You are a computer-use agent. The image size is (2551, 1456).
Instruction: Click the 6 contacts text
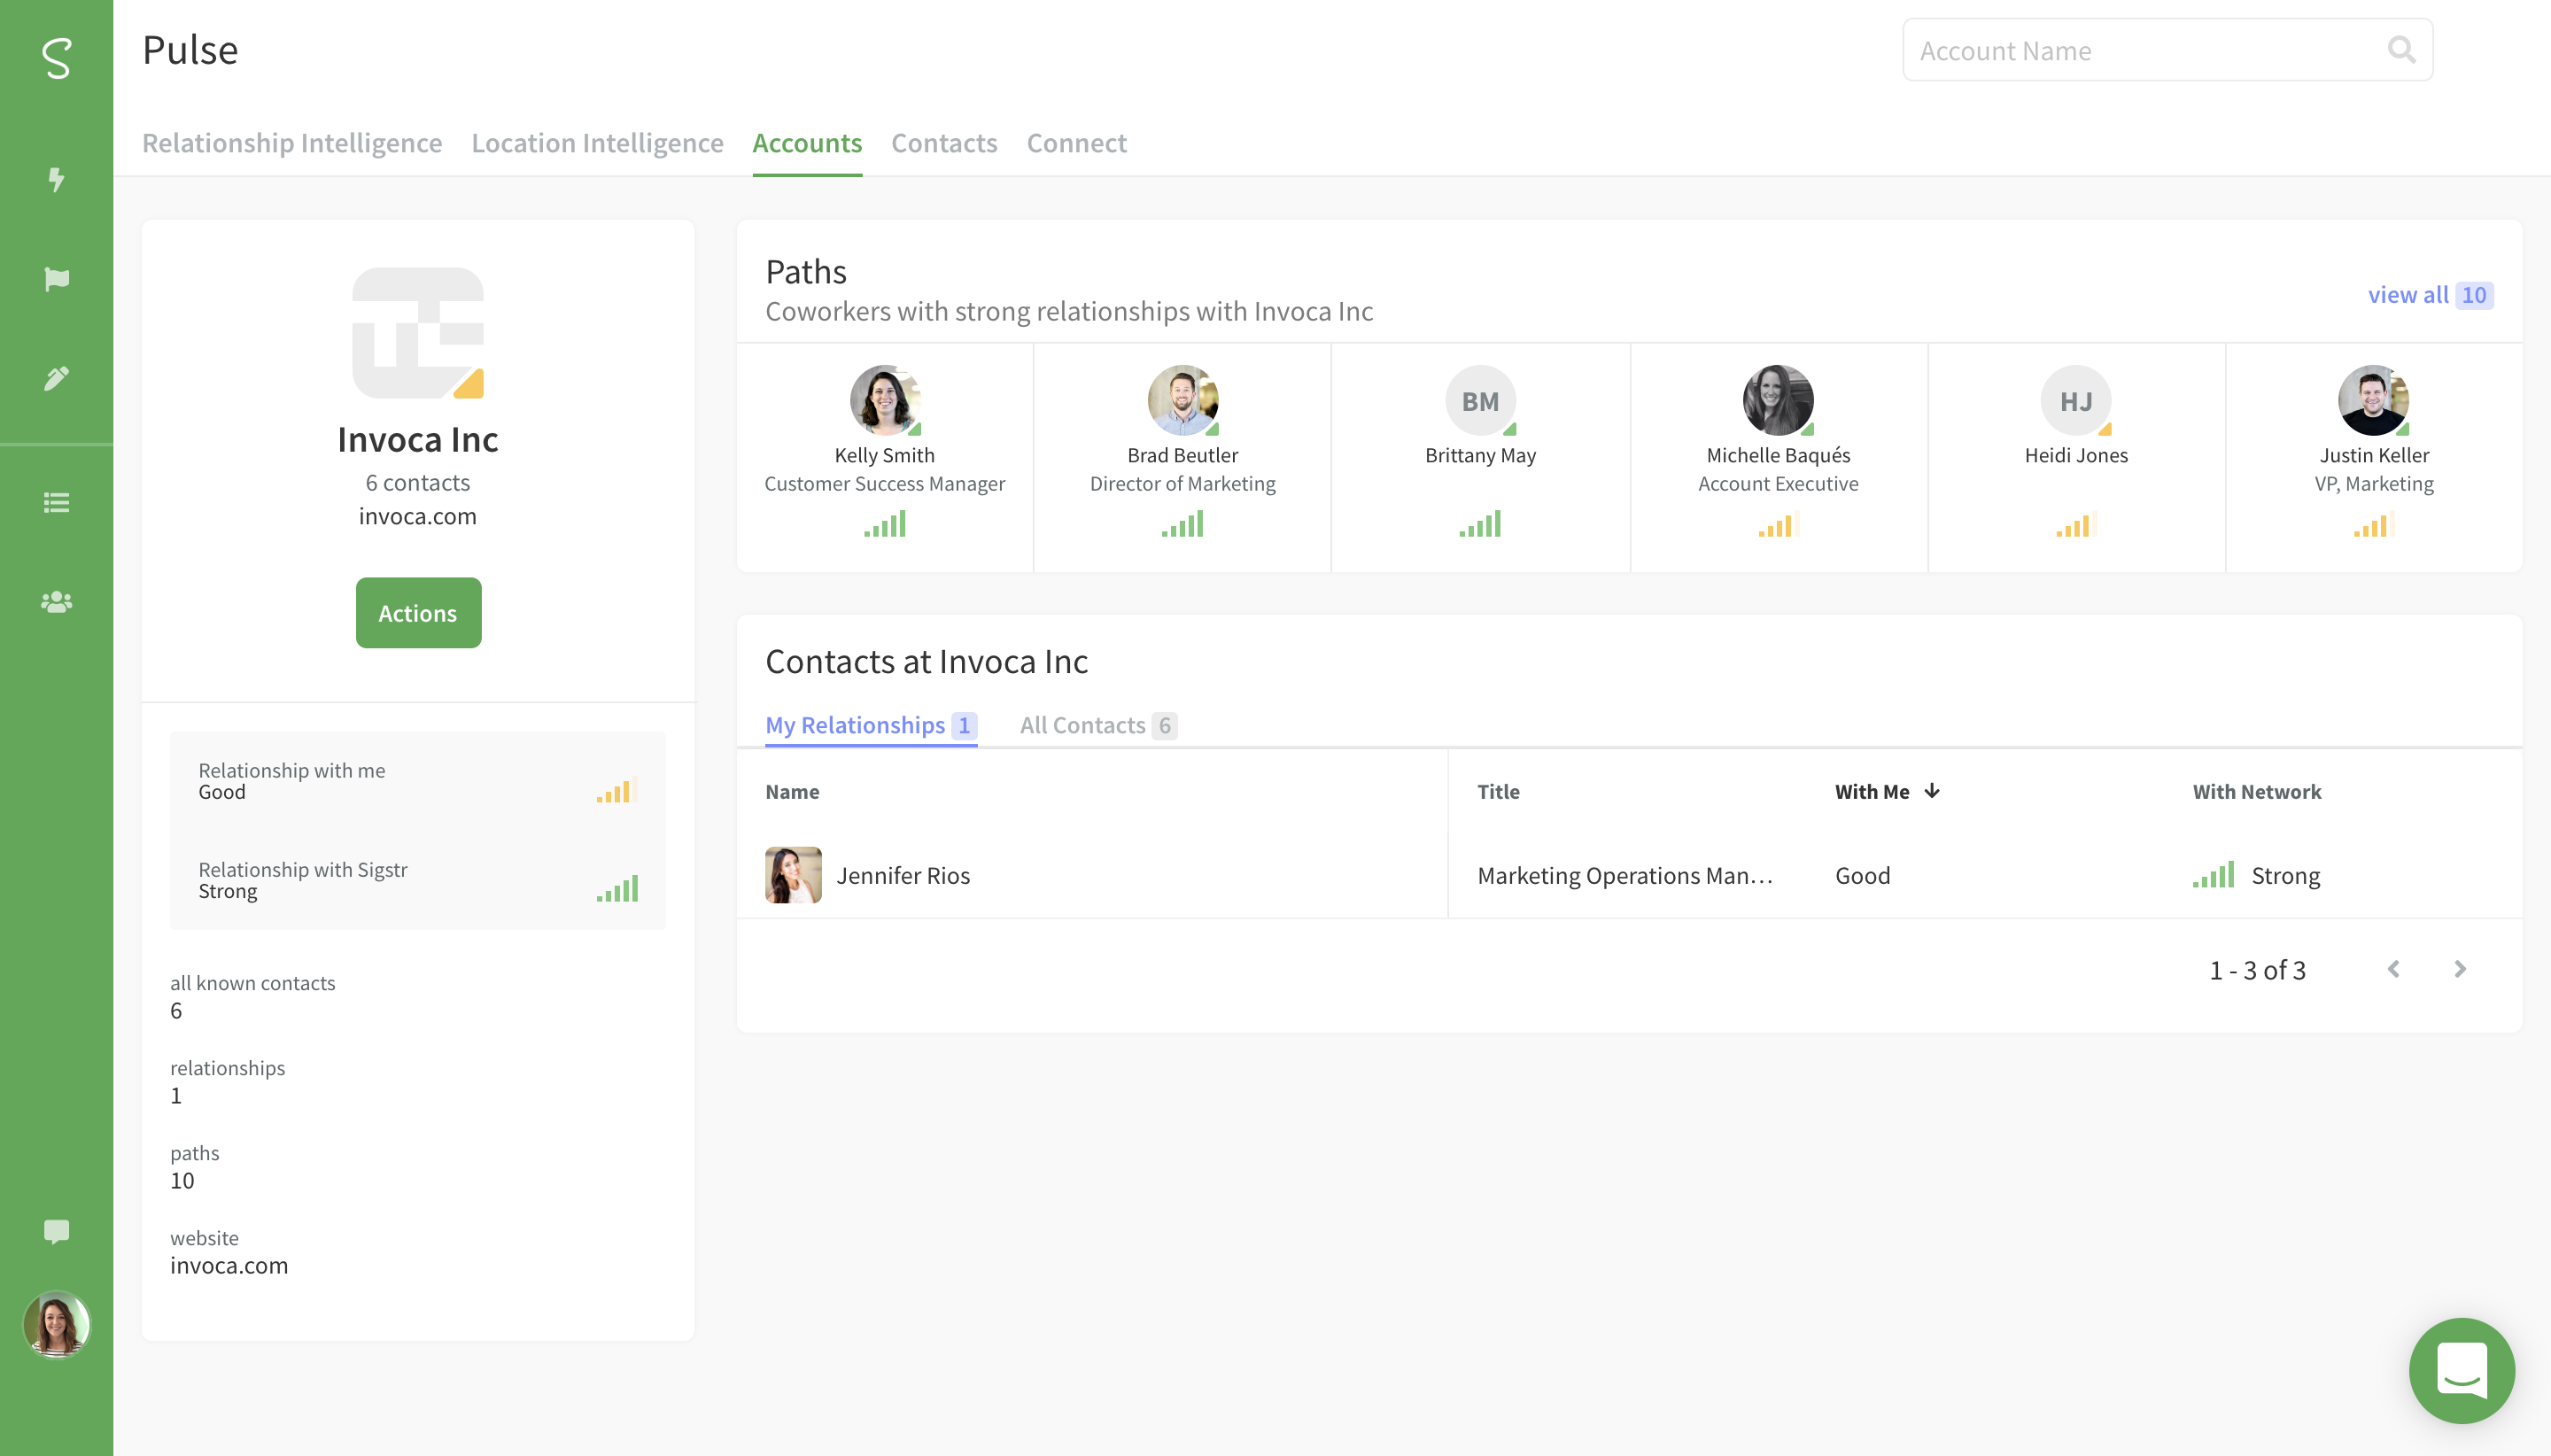(418, 482)
